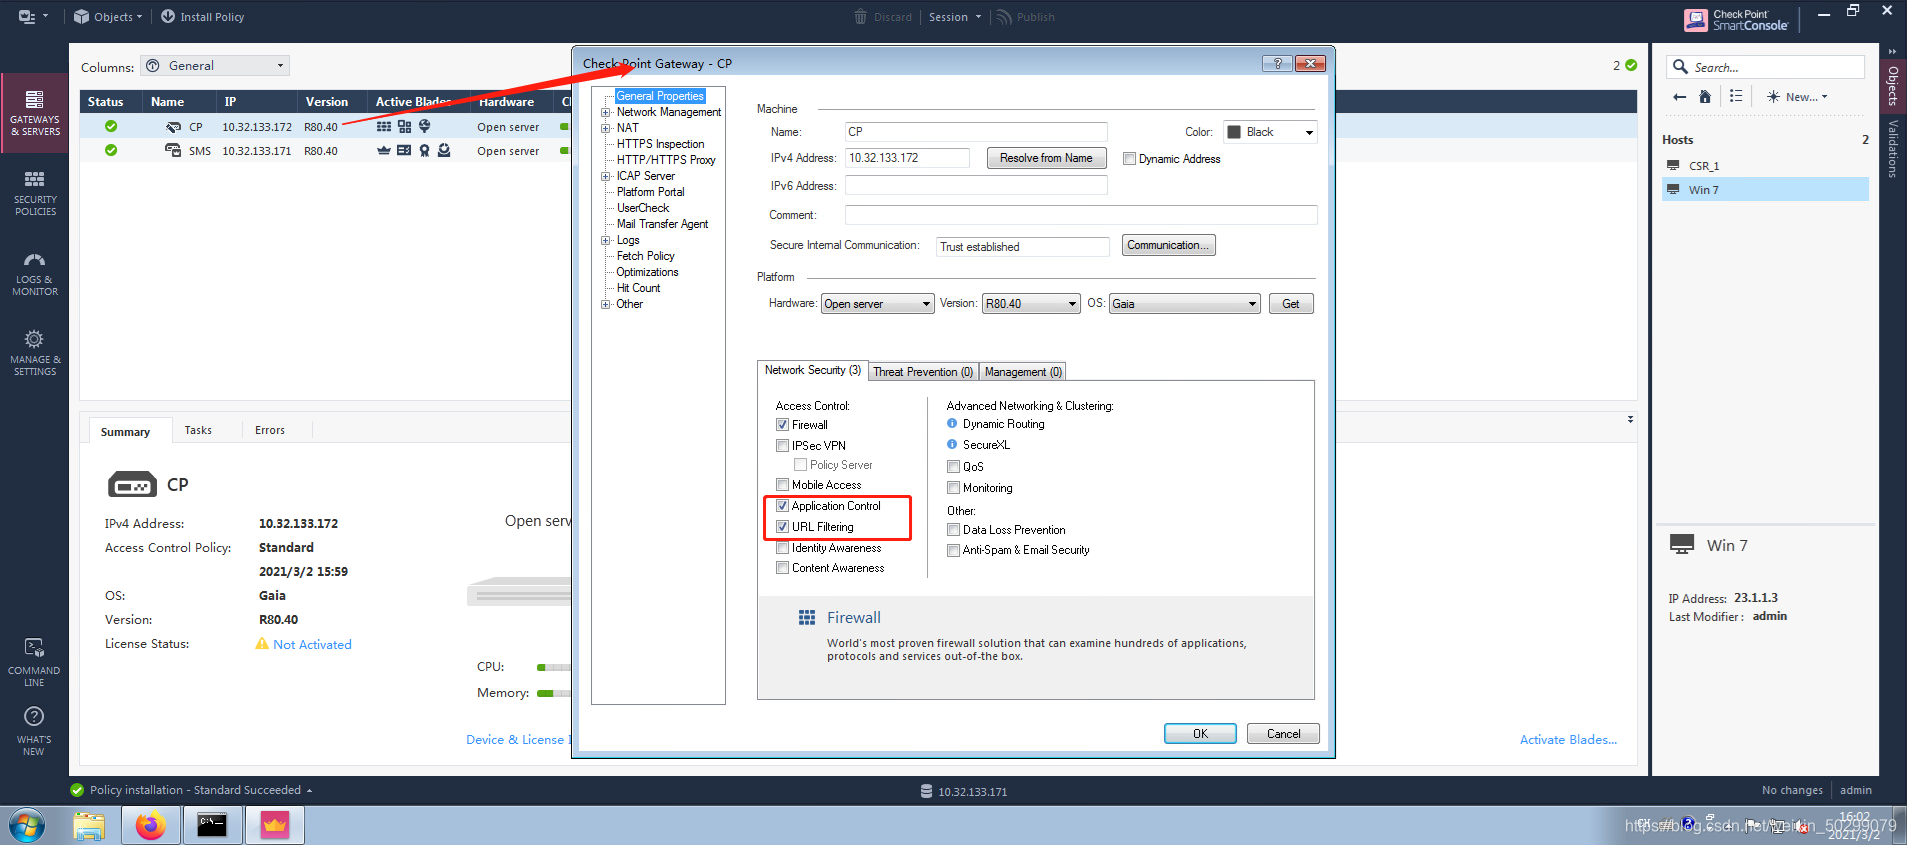Screen dimensions: 1907x845
Task: Open the Logs & Monitor view
Action: [x=34, y=273]
